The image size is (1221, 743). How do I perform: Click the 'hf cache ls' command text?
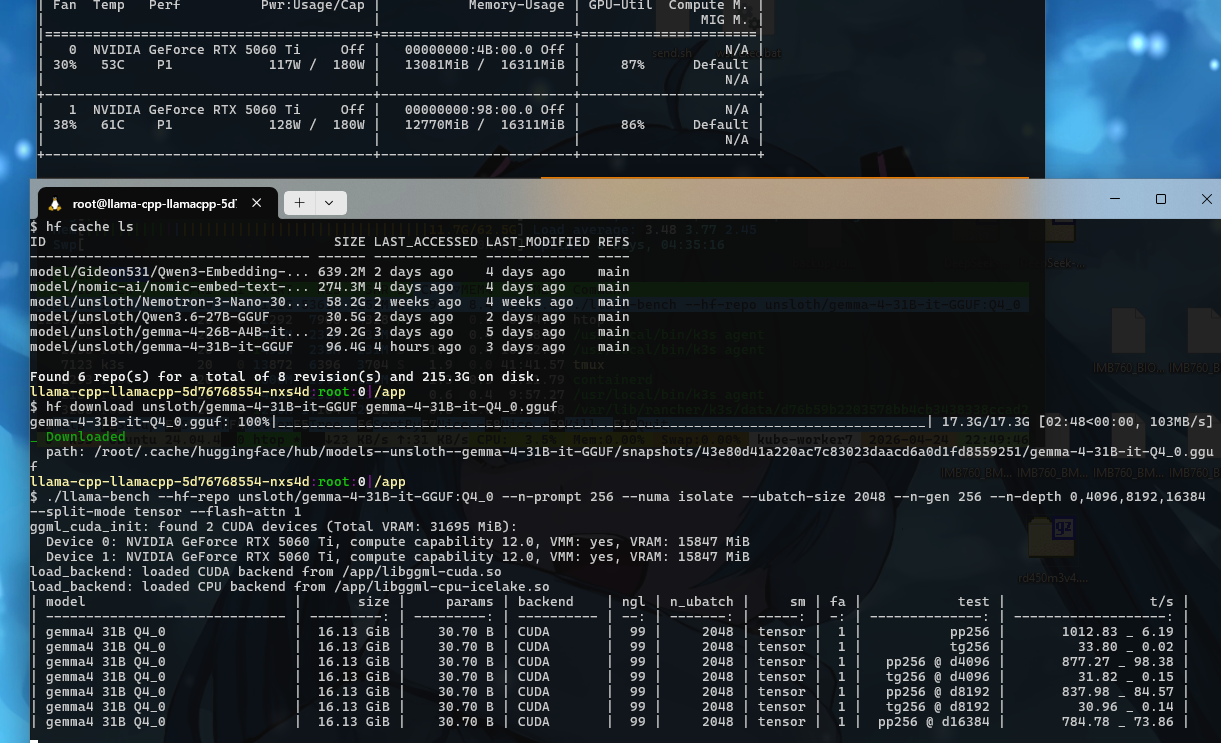(x=89, y=227)
